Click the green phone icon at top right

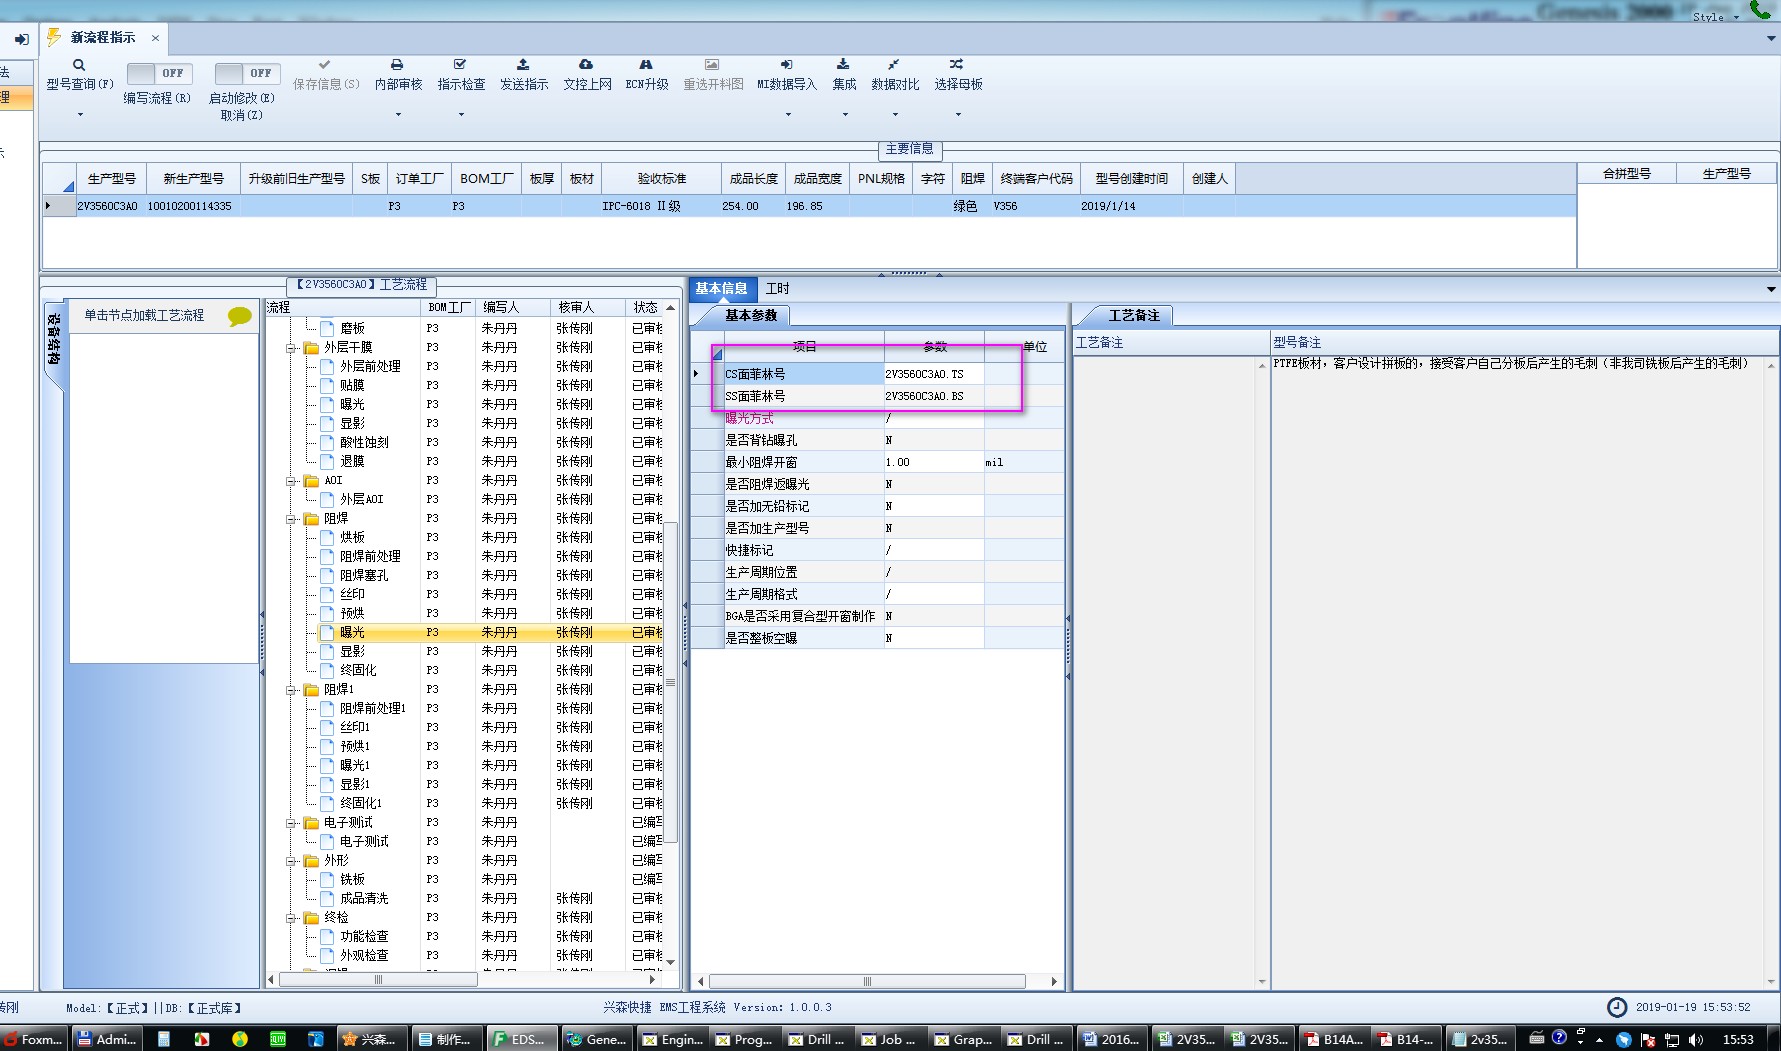[1761, 10]
